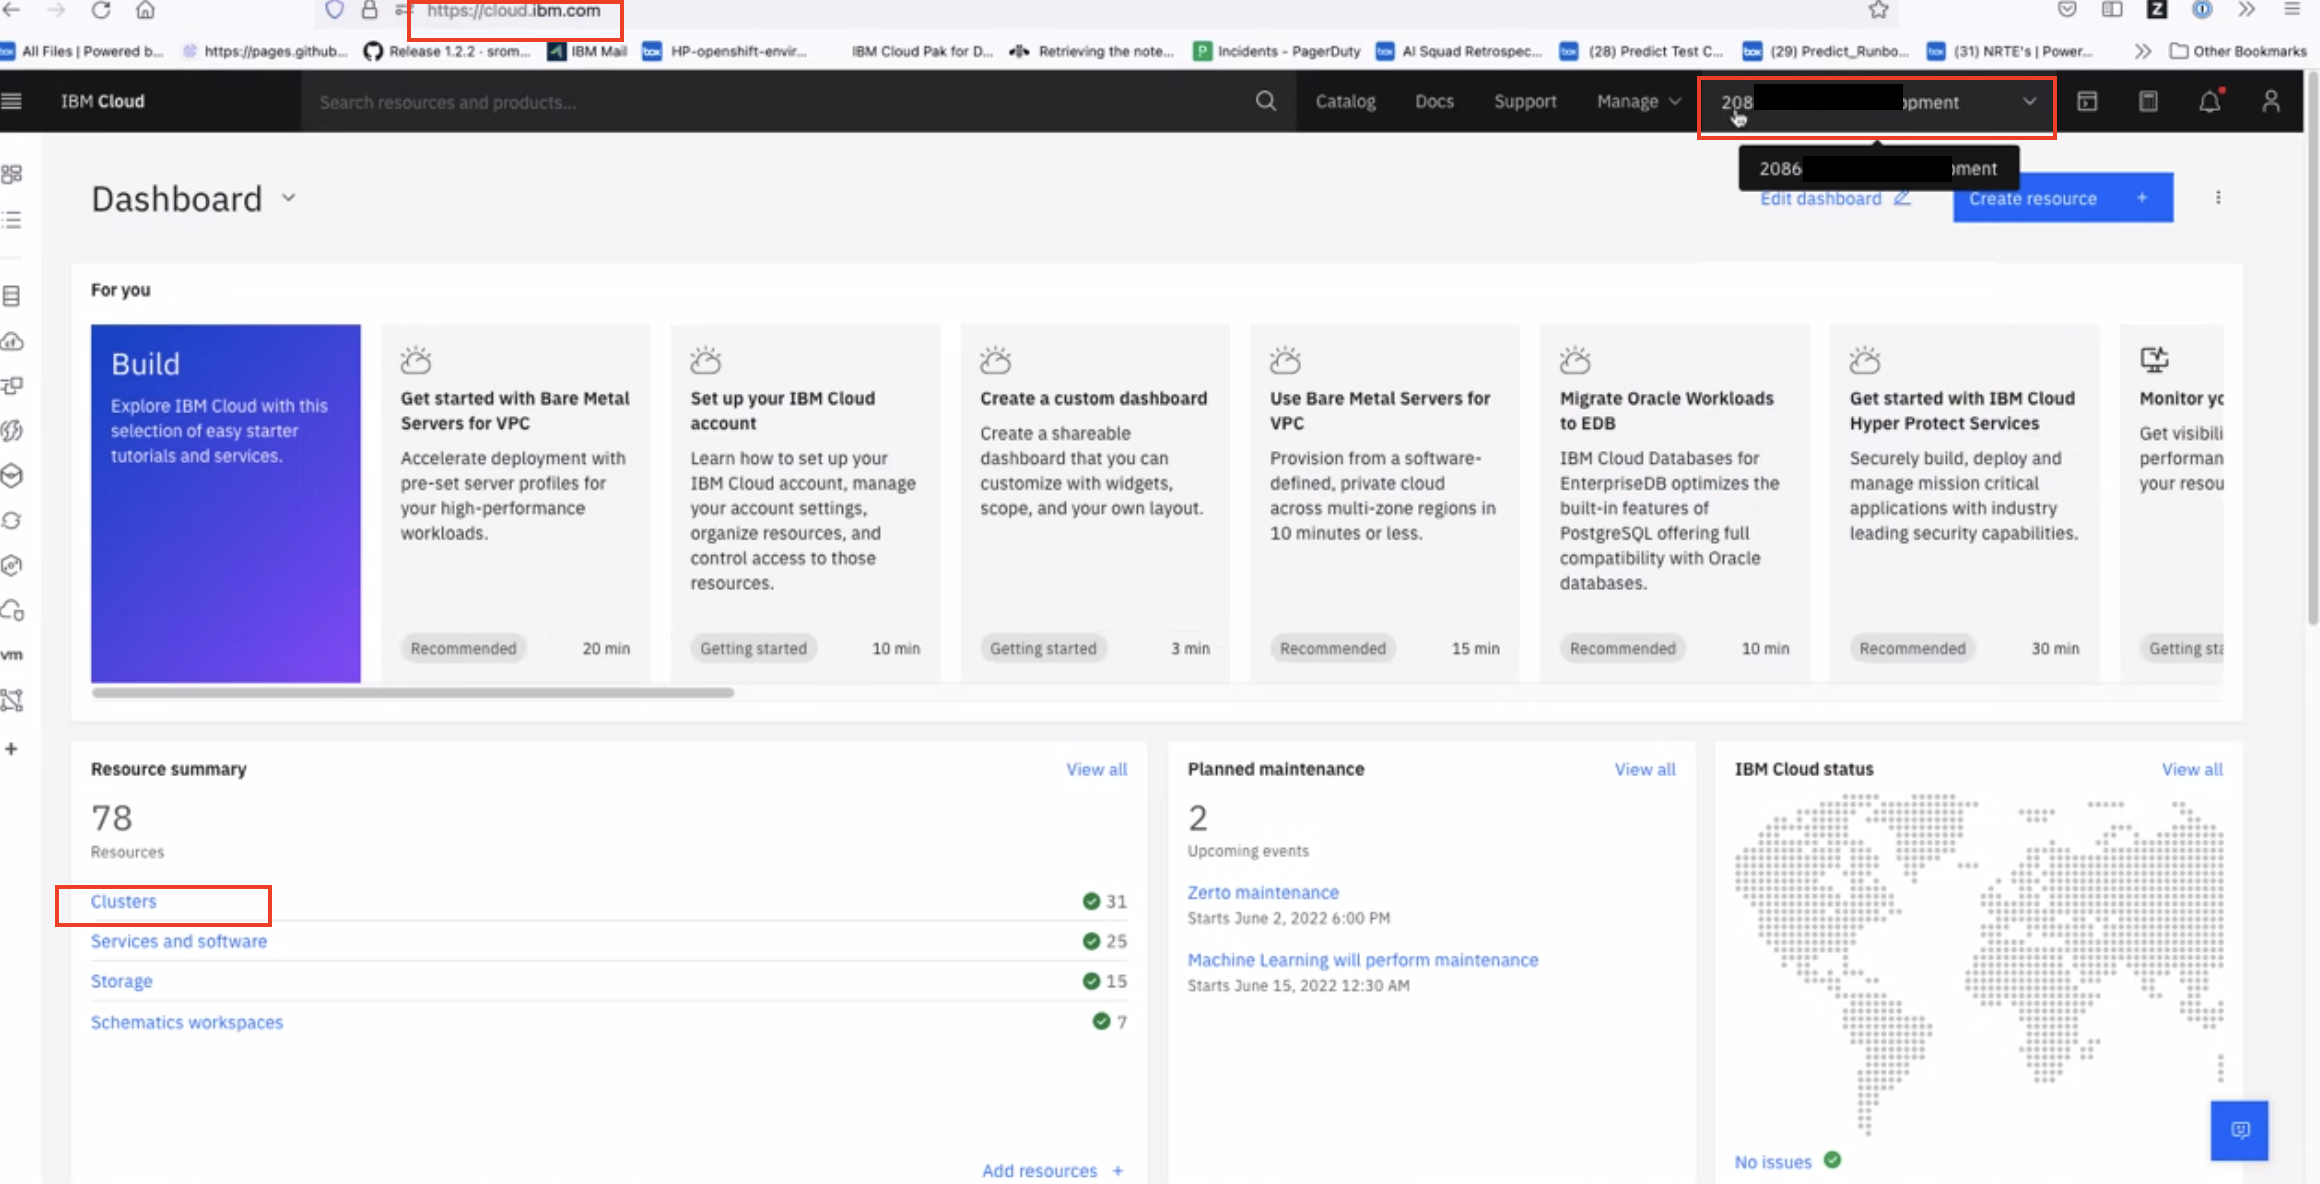Click View all in IBM Cloud status
The width and height of the screenshot is (2320, 1184).
(2192, 769)
